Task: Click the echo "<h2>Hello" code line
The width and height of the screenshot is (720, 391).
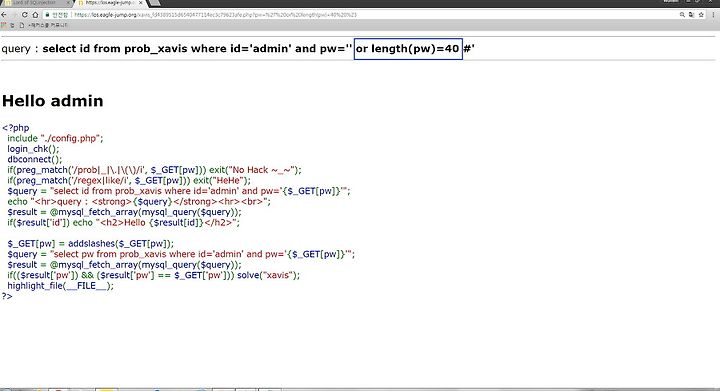Action: click(x=124, y=223)
